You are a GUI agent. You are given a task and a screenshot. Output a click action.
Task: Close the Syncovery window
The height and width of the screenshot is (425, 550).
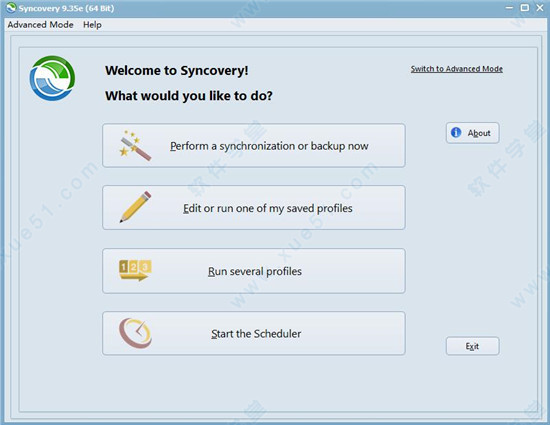click(x=540, y=8)
